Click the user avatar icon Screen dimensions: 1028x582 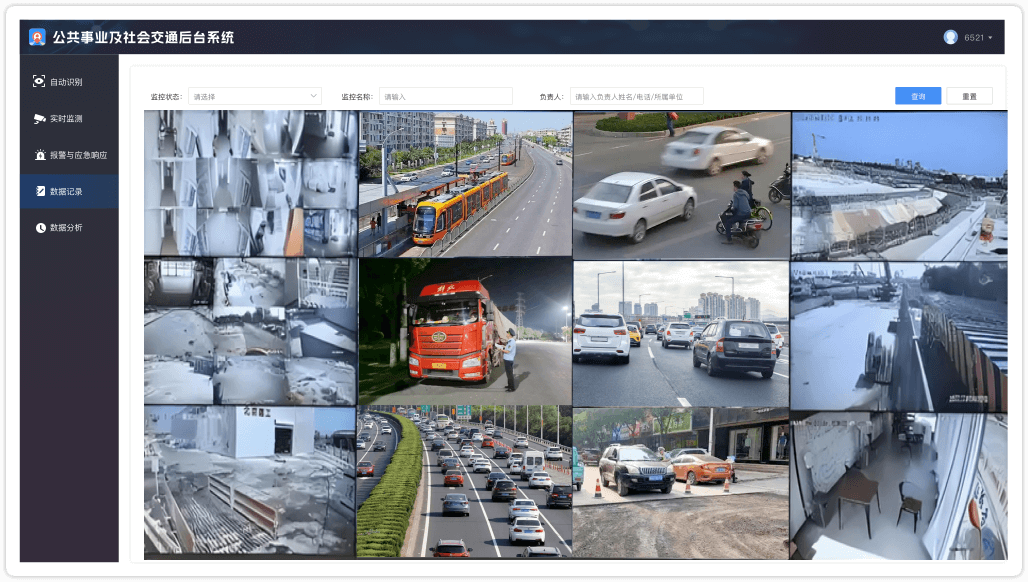click(950, 37)
